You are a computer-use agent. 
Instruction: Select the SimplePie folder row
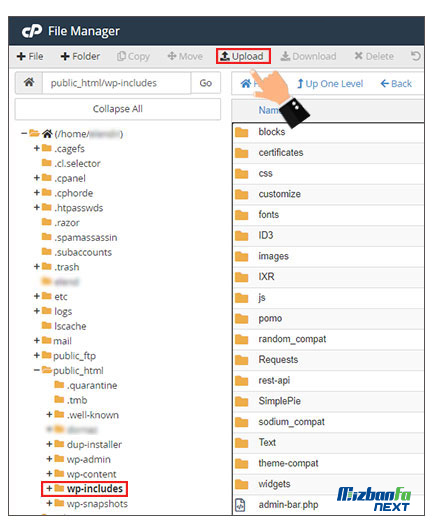(328, 401)
